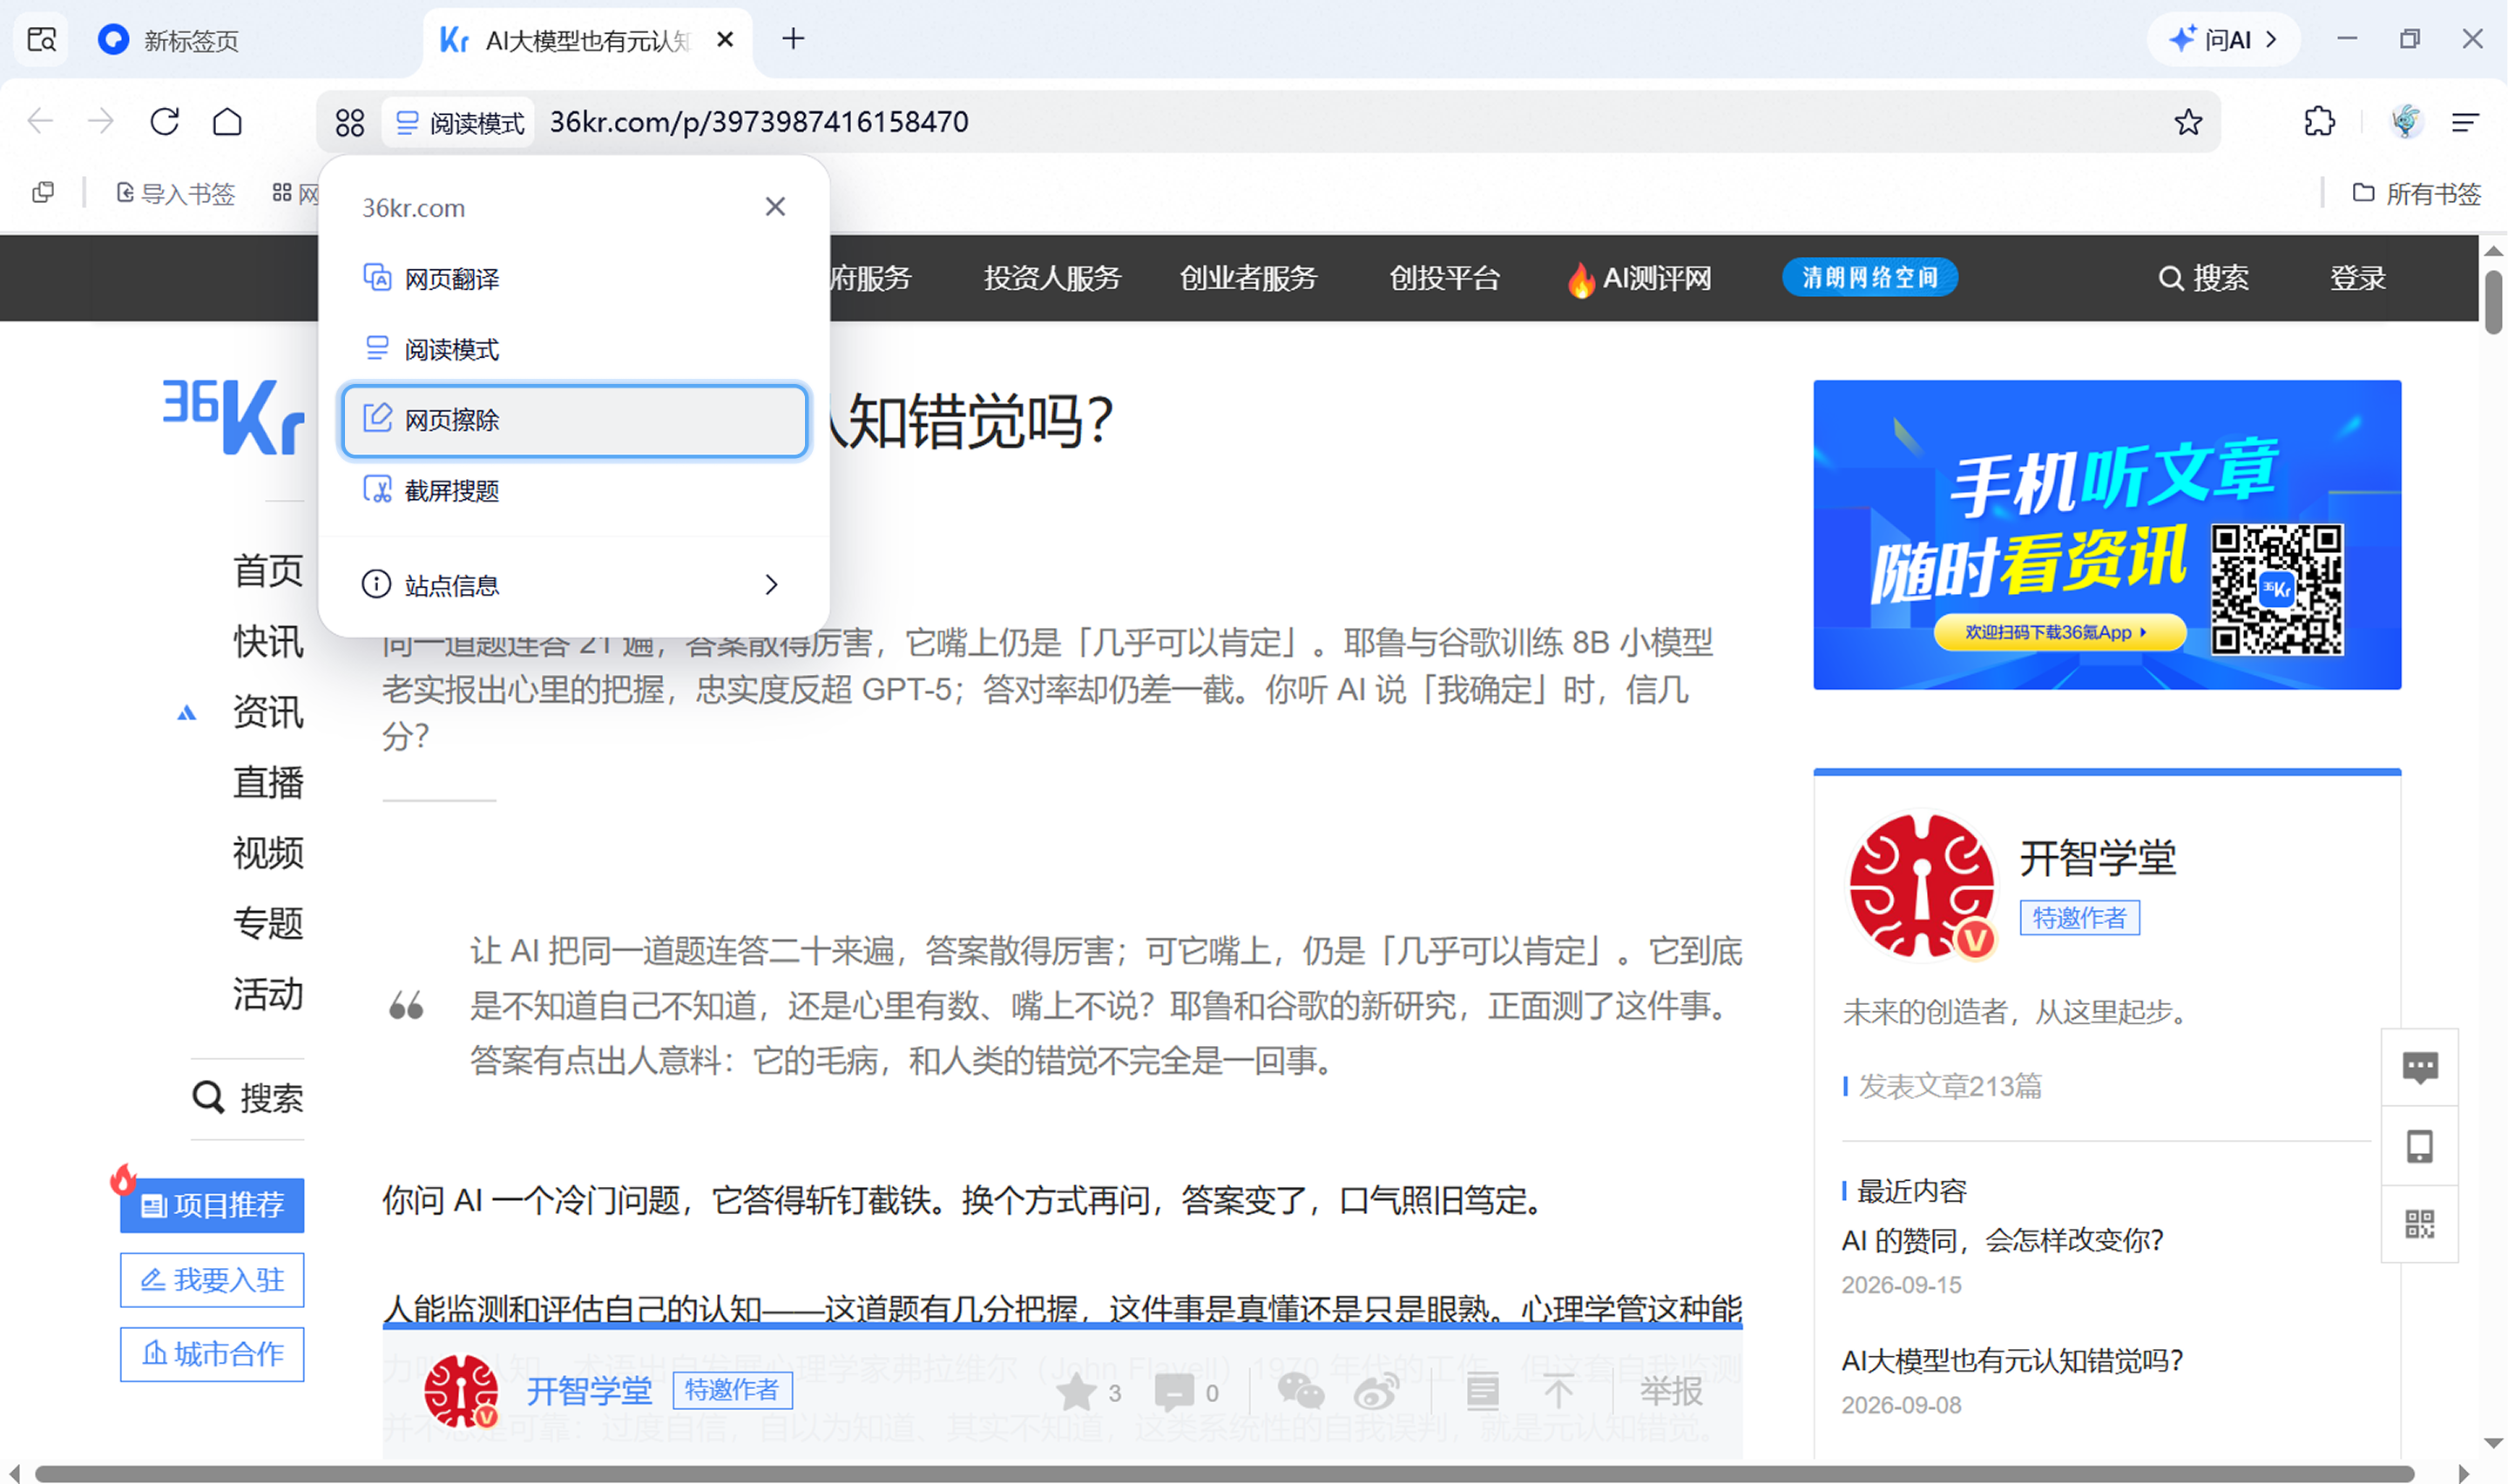Open article AI 的赞同，会怎样改变你？

click(2002, 1240)
